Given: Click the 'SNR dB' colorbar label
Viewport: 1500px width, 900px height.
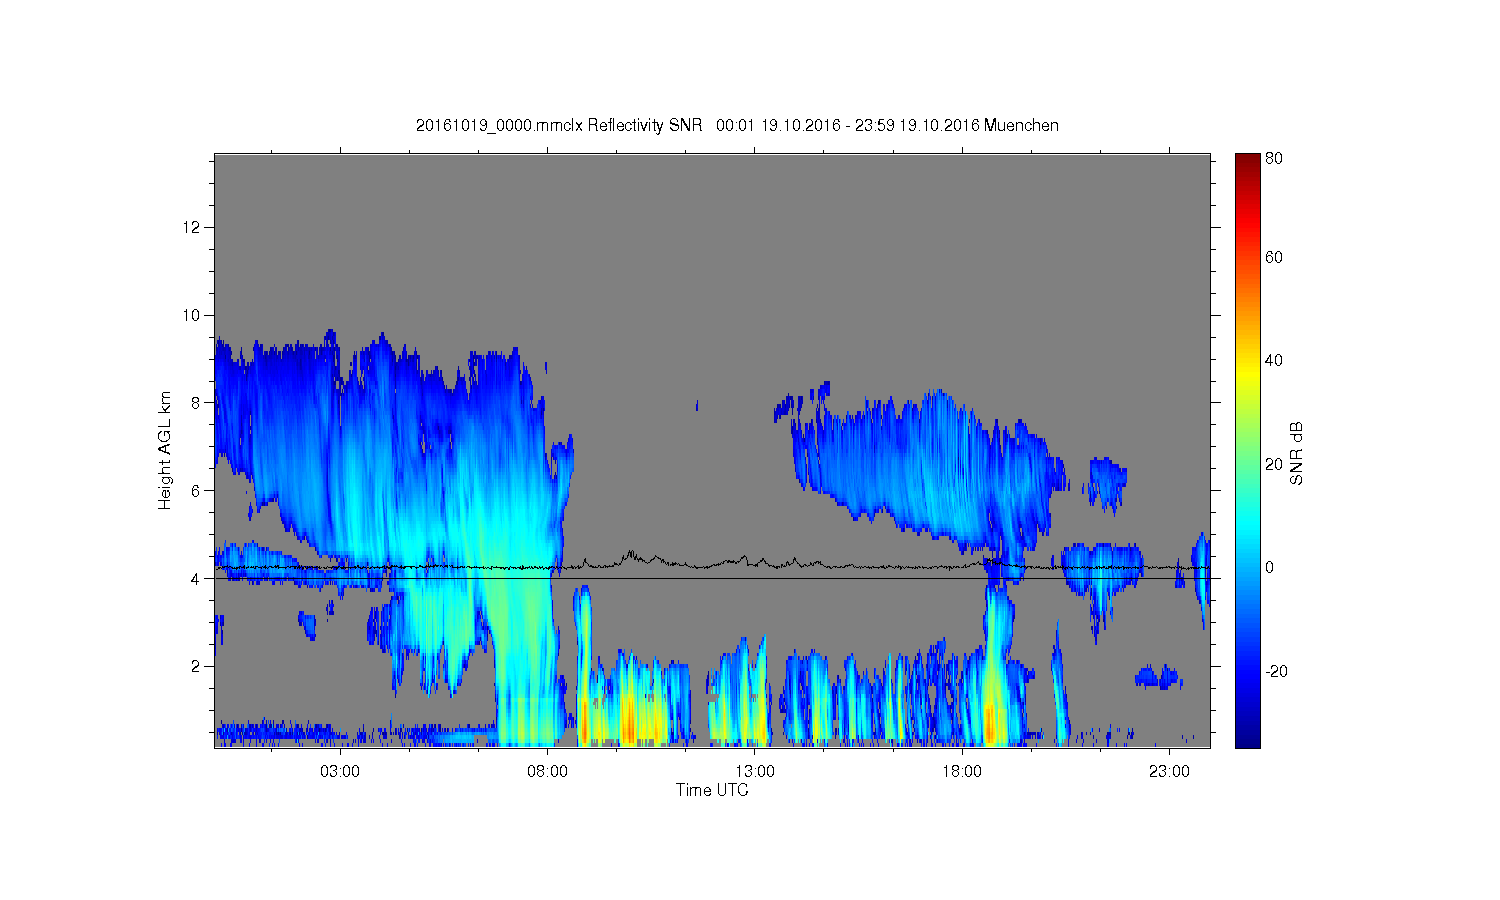Looking at the screenshot, I should 1296,454.
